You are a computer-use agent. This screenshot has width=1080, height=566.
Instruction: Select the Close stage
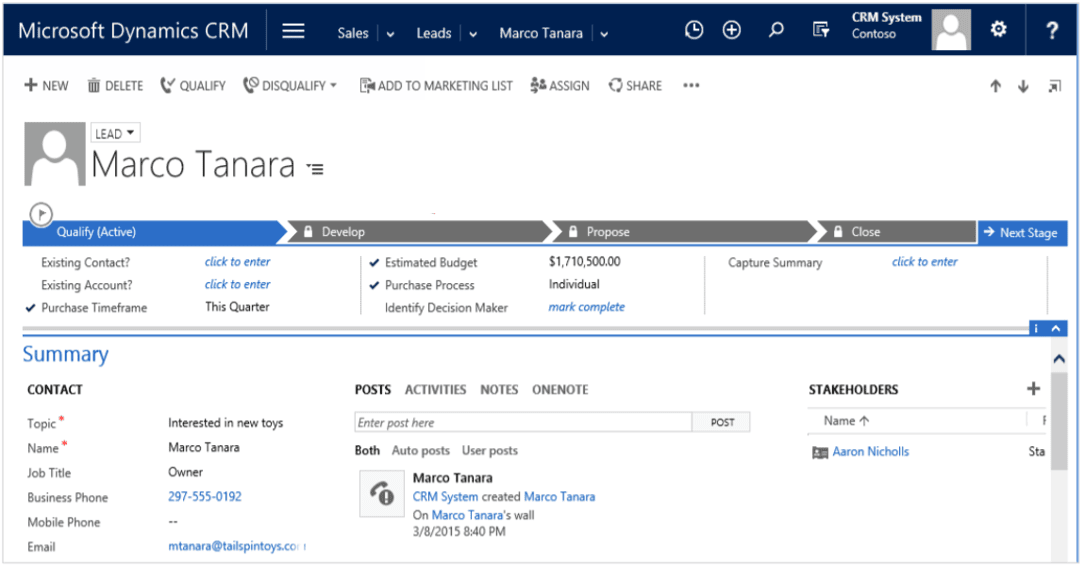896,232
